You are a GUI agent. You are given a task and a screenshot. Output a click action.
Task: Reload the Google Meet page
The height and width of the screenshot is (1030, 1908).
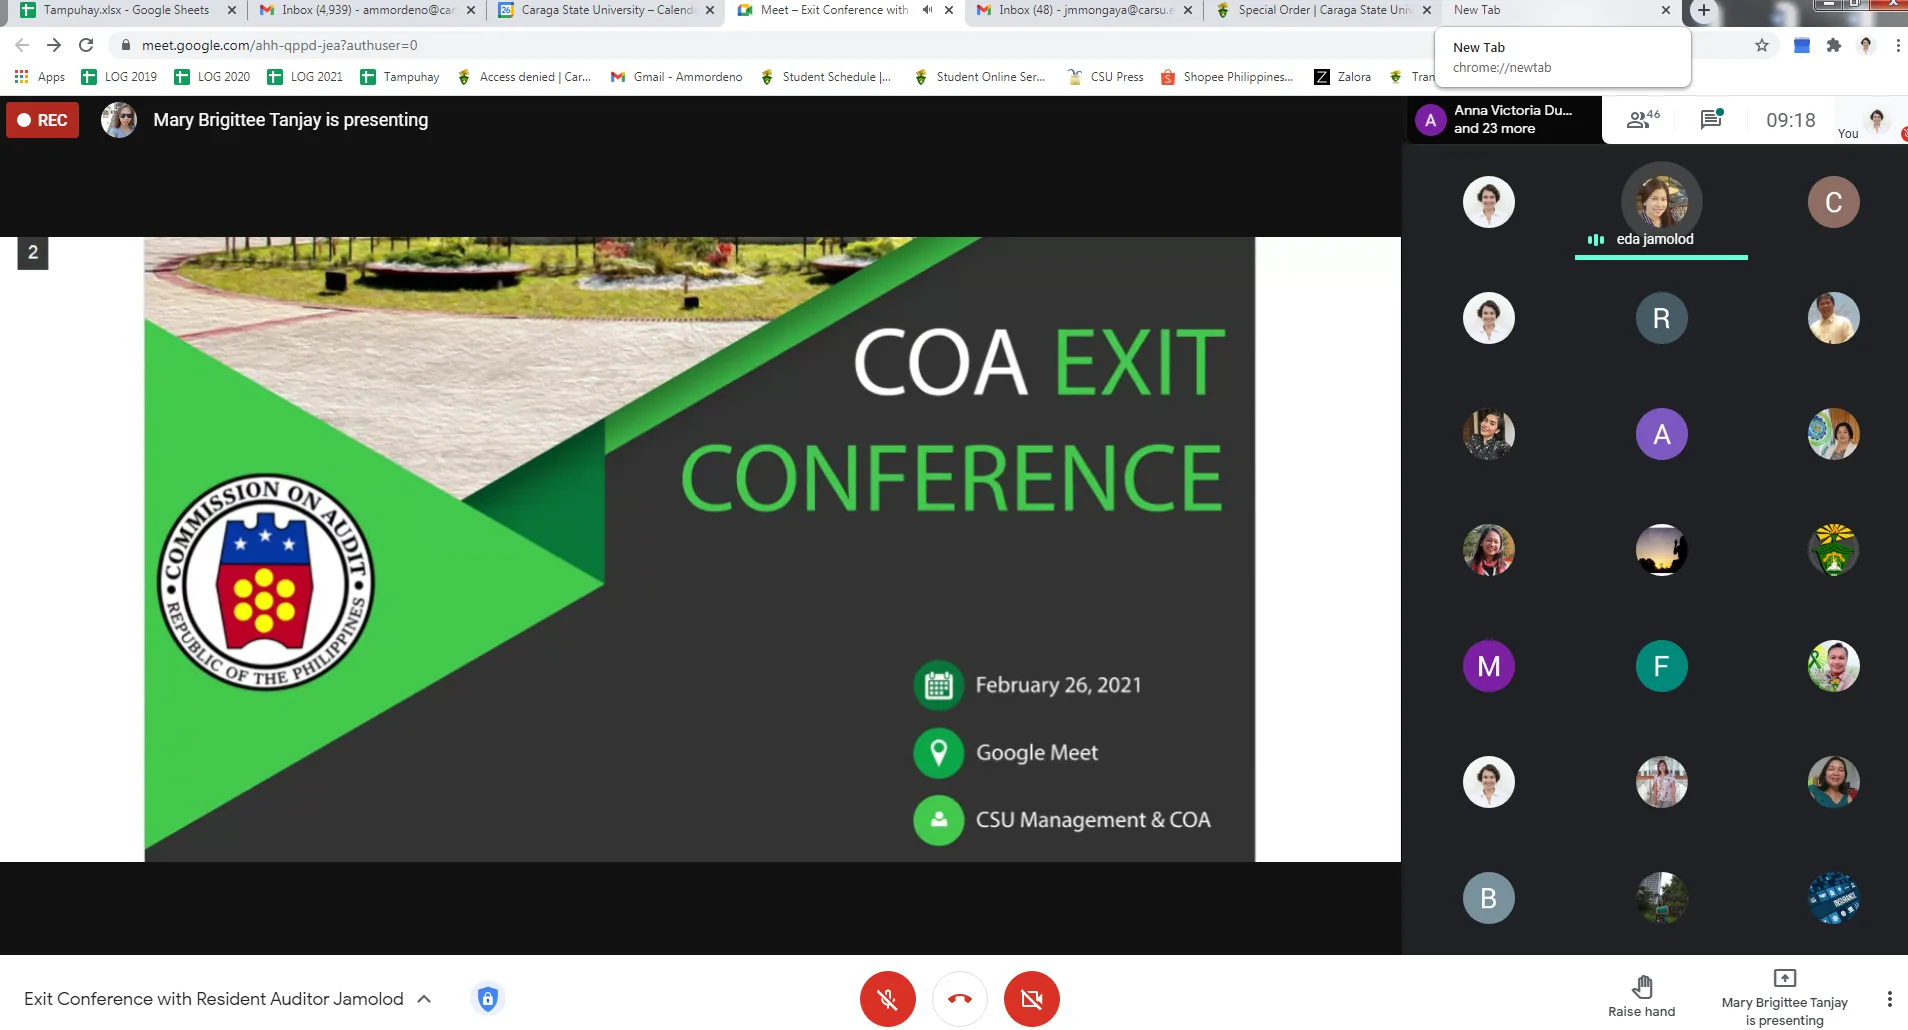coord(86,45)
